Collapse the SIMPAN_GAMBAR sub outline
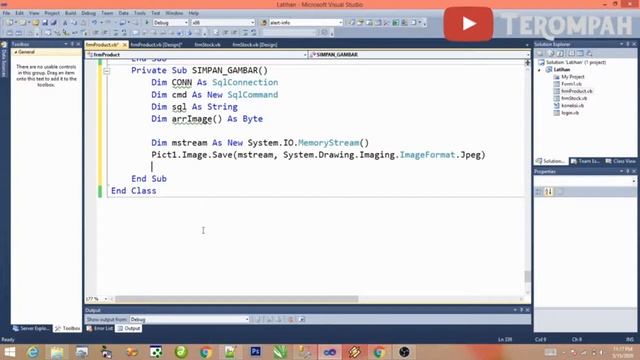The height and width of the screenshot is (360, 640). pyautogui.click(x=107, y=71)
